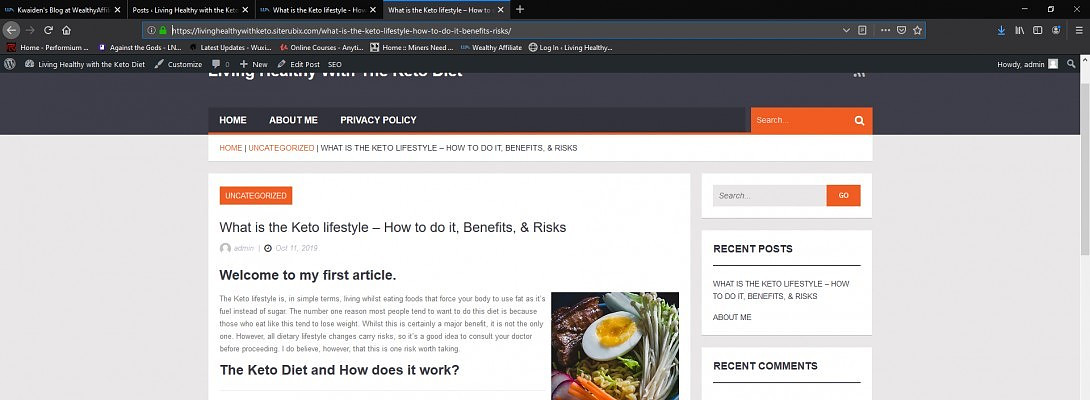Open the Log In Living Healthy bookmark
This screenshot has height=400, width=1090.
570,47
